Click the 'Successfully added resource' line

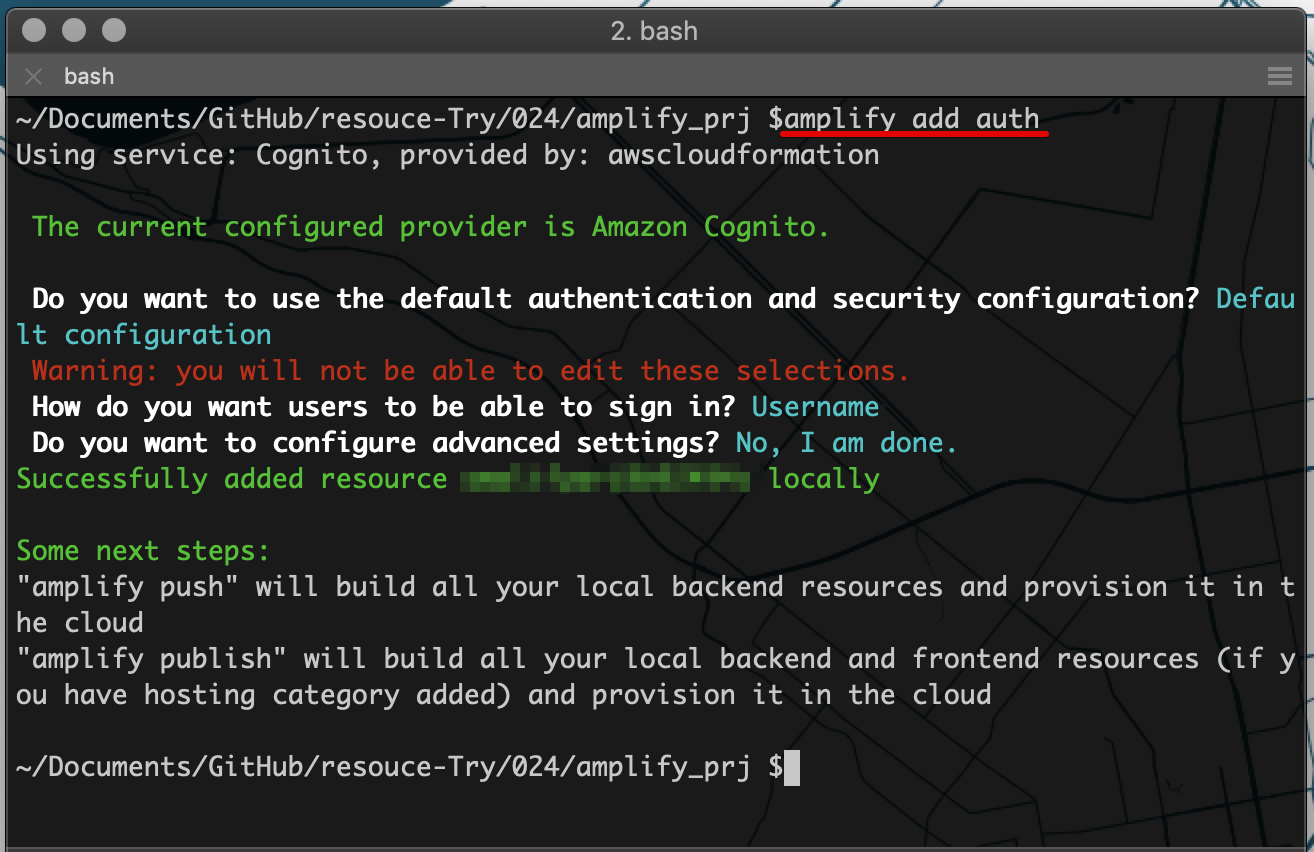pos(448,479)
